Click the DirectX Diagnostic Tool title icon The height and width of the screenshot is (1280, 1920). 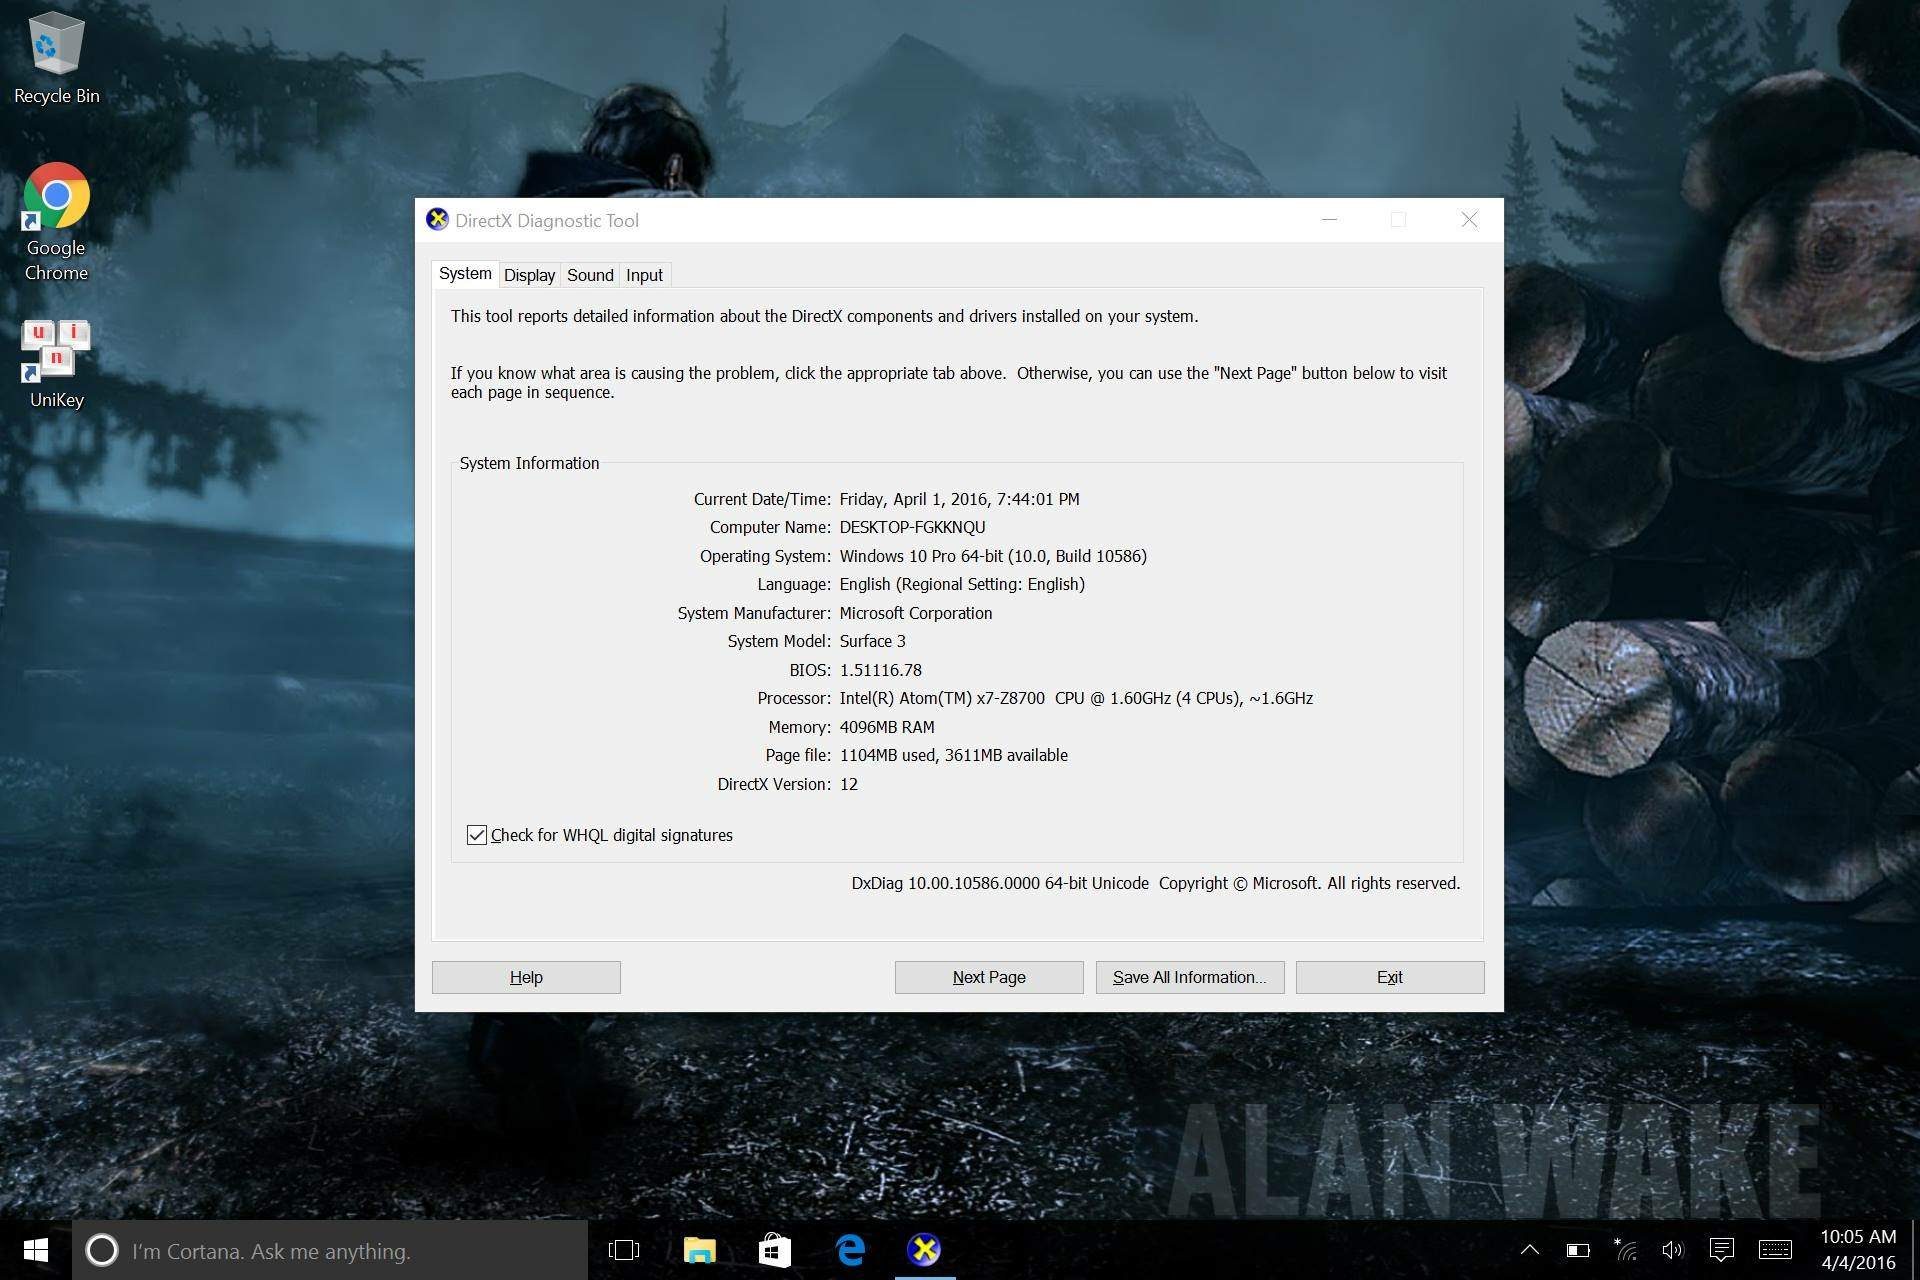coord(437,220)
